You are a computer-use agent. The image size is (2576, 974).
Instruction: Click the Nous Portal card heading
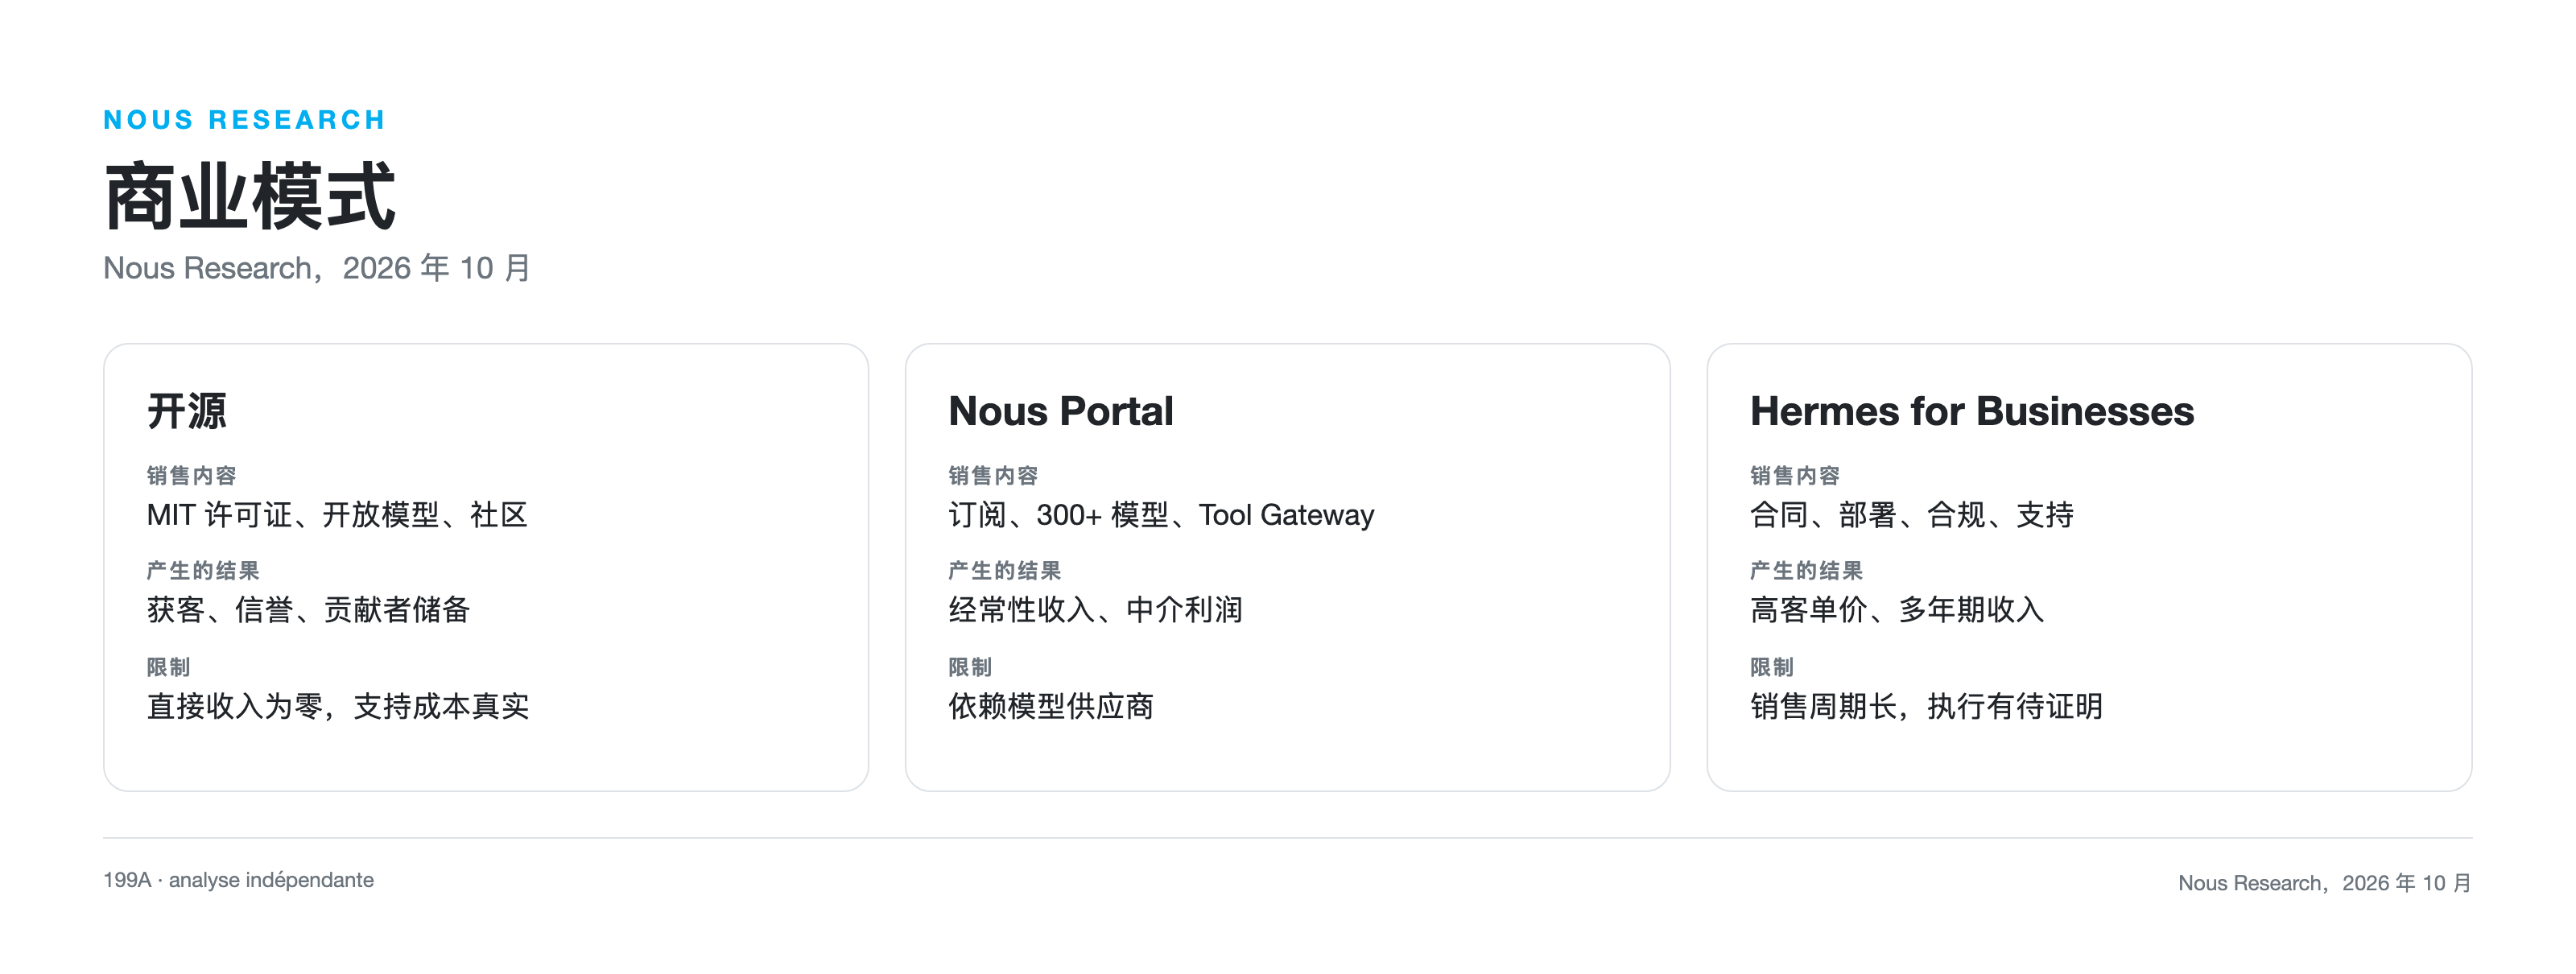tap(1061, 411)
